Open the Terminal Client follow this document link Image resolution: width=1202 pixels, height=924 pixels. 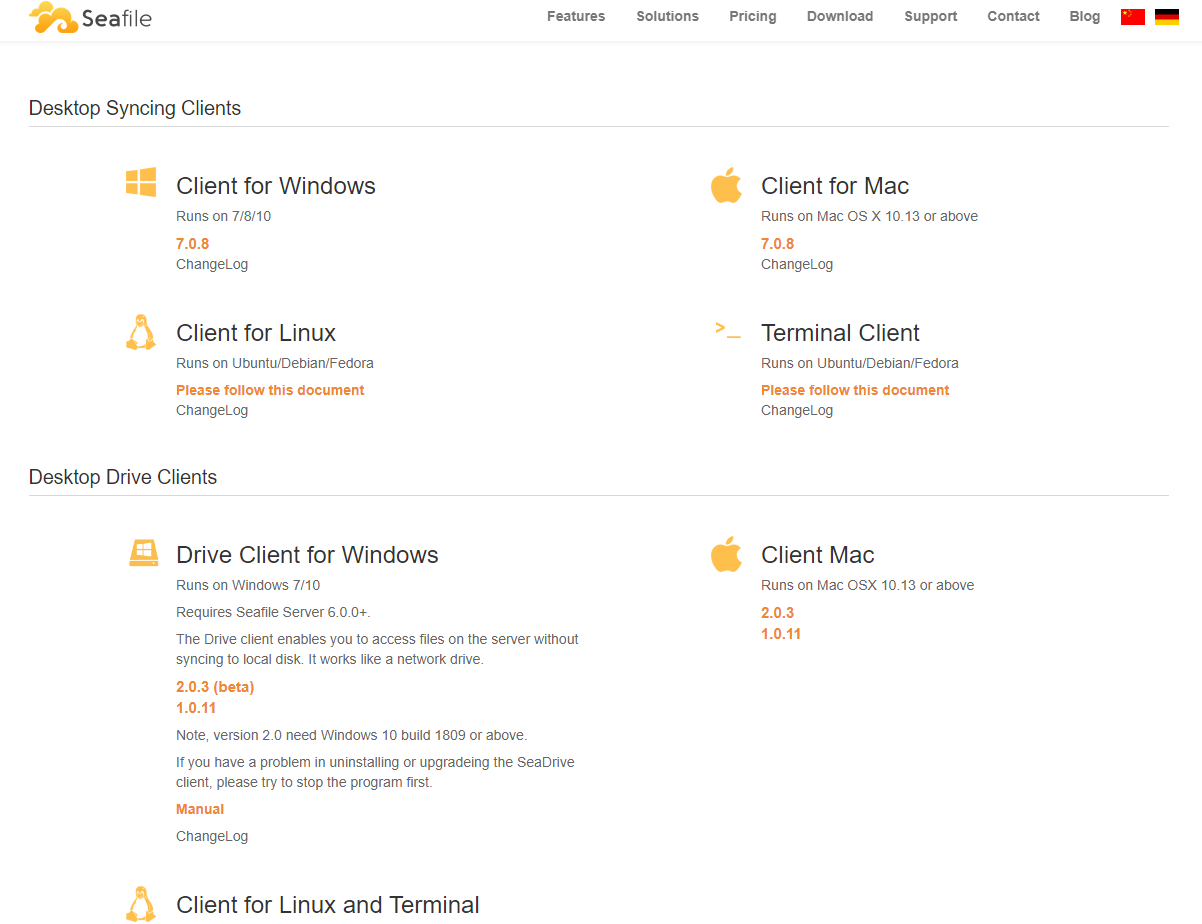pyautogui.click(x=854, y=390)
